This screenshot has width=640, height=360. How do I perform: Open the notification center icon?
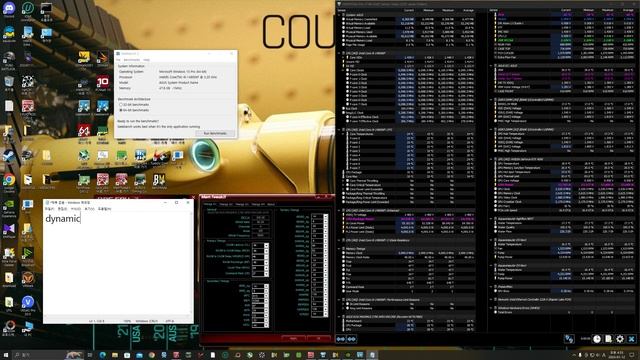point(632,355)
